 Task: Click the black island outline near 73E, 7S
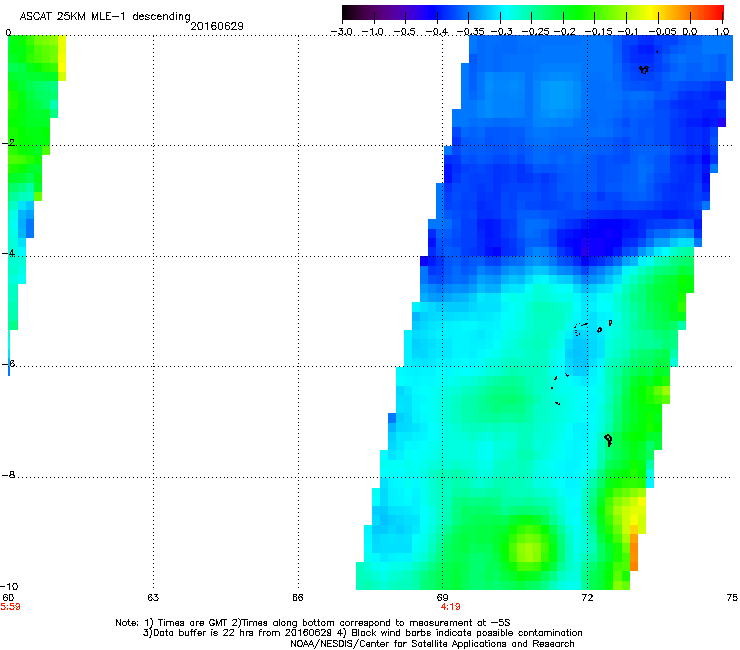[x=608, y=440]
